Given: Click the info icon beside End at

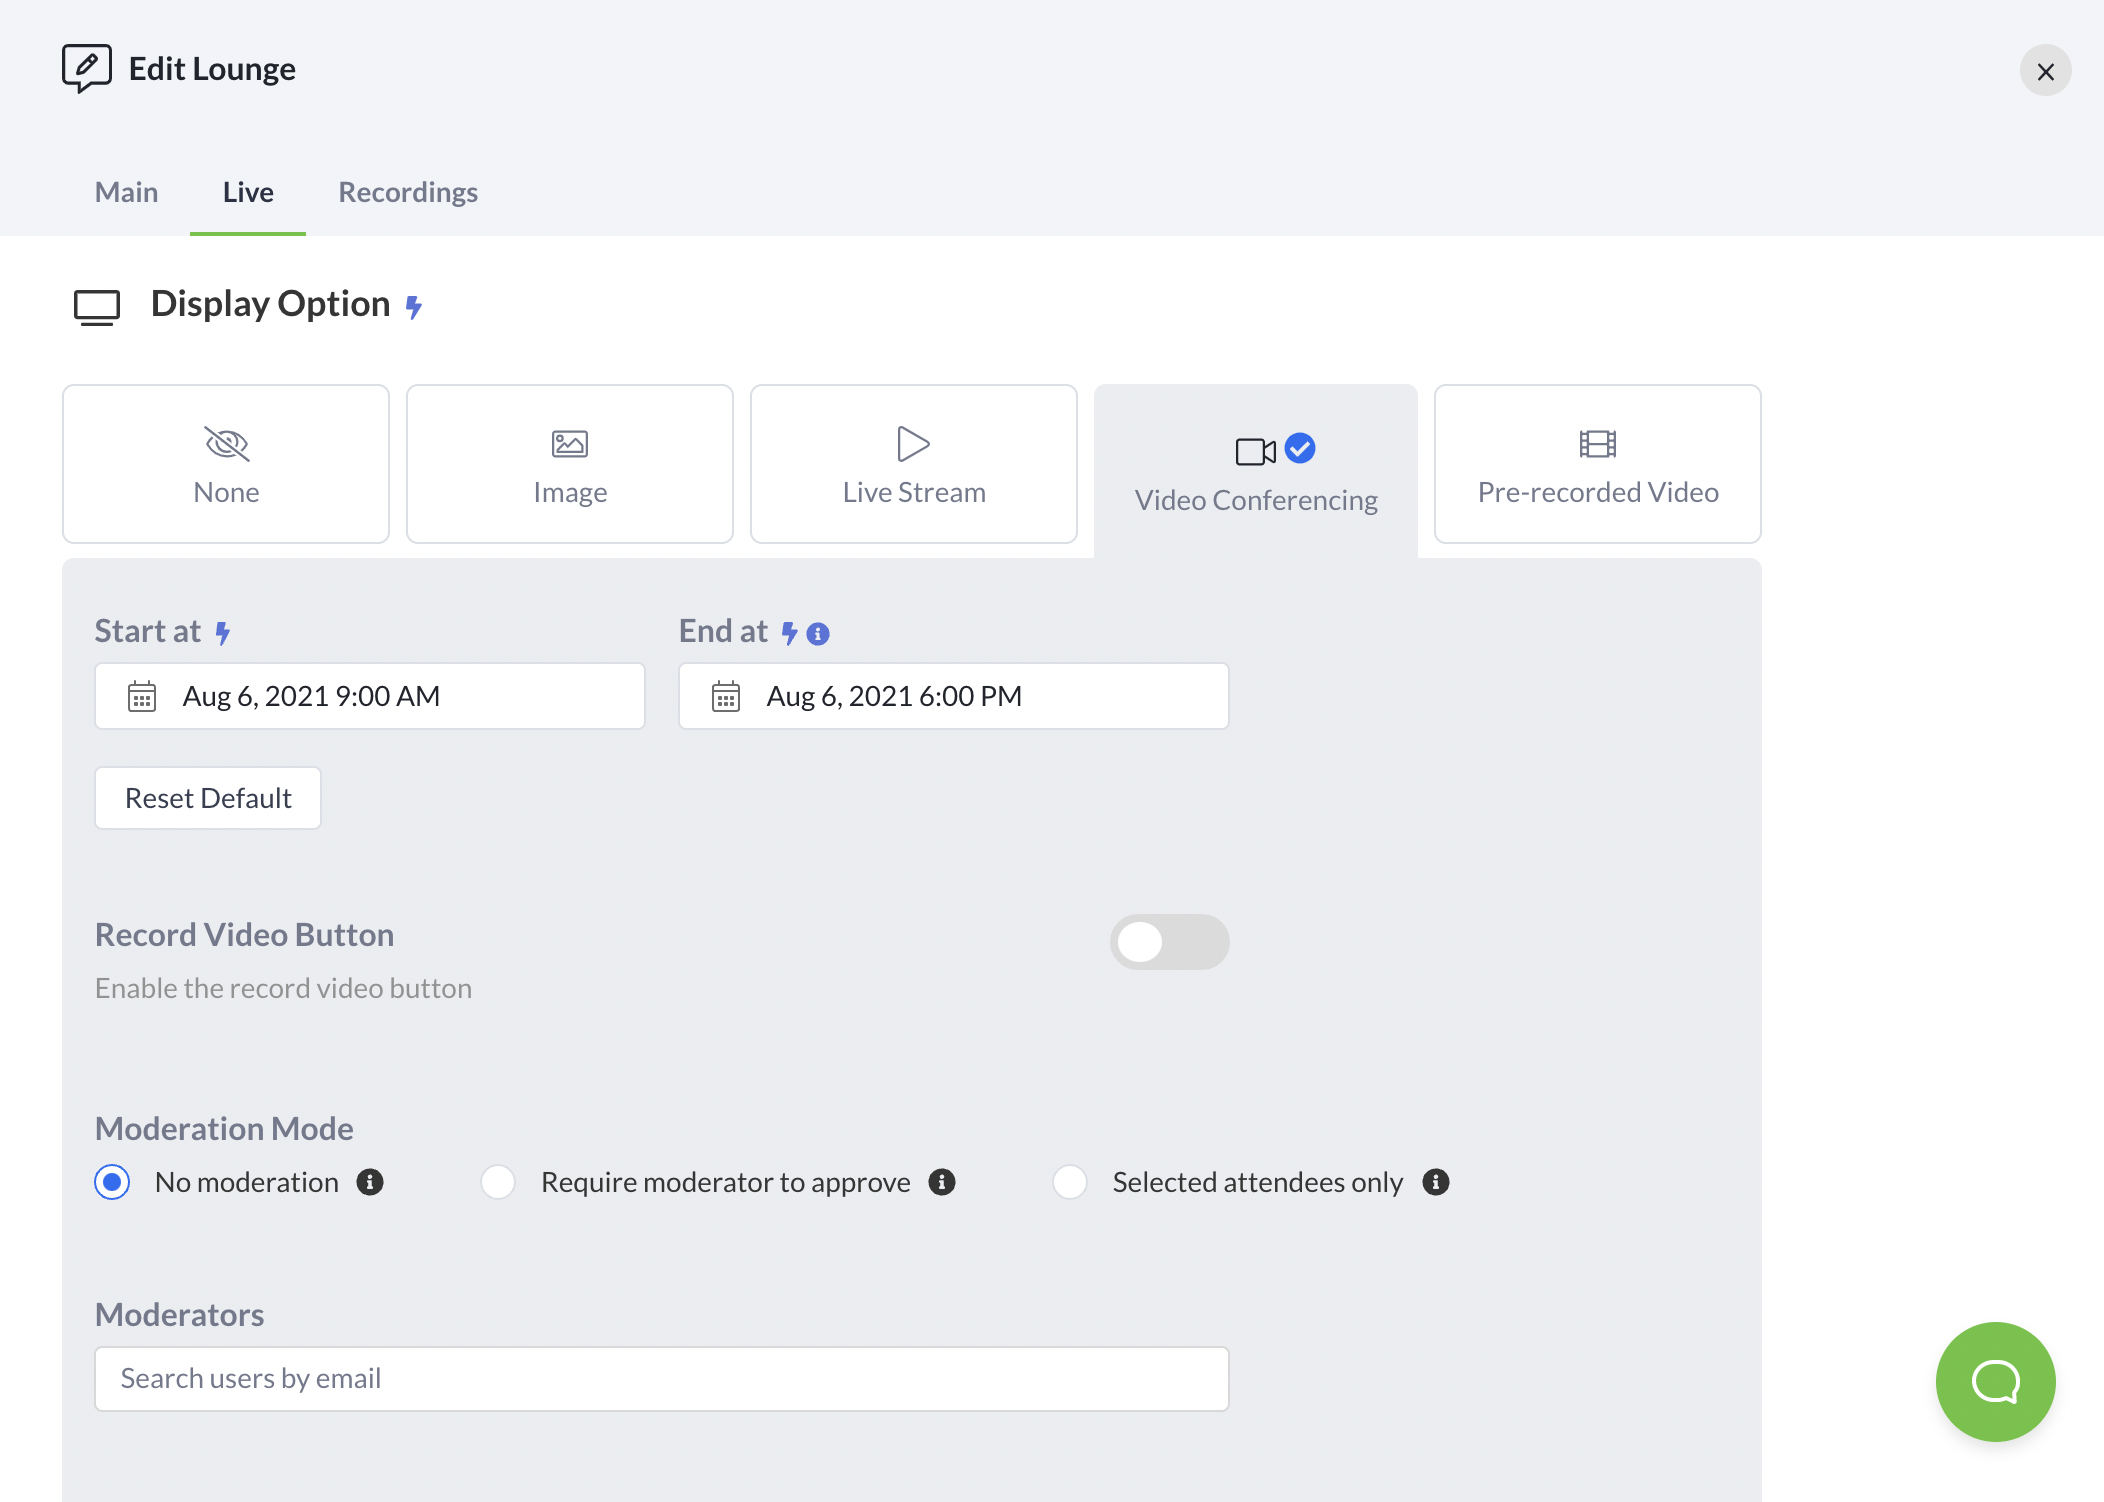Looking at the screenshot, I should tap(818, 634).
